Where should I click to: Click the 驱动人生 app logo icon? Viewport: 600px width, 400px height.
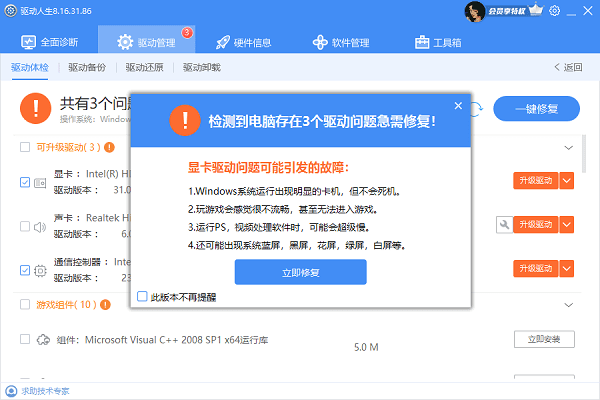10,11
